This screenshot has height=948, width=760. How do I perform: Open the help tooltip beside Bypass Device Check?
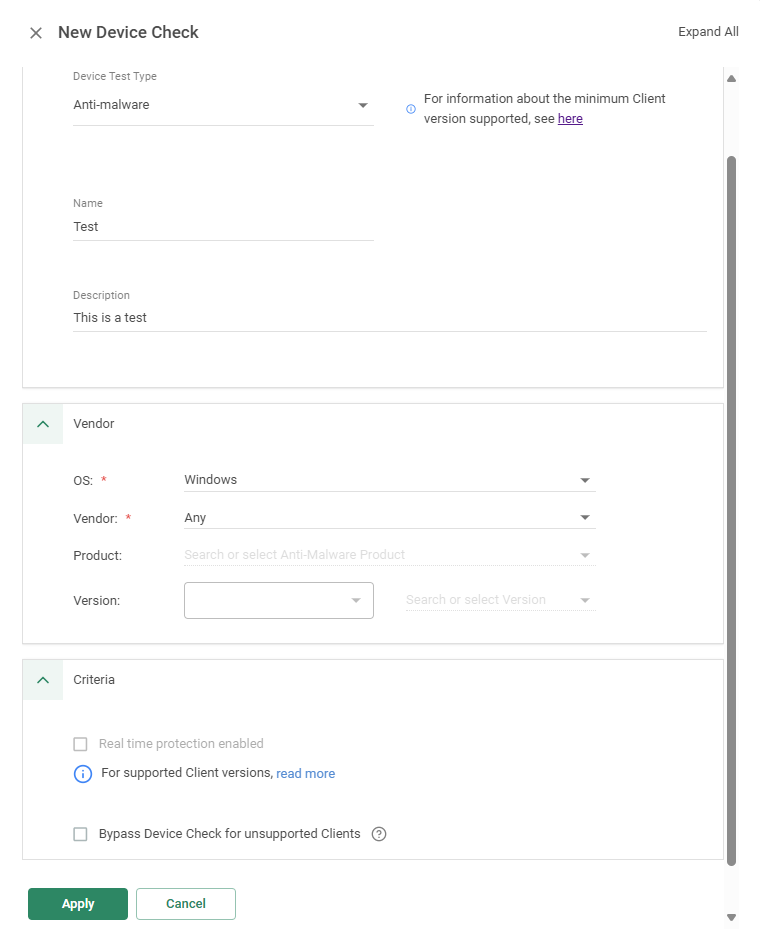pos(378,833)
